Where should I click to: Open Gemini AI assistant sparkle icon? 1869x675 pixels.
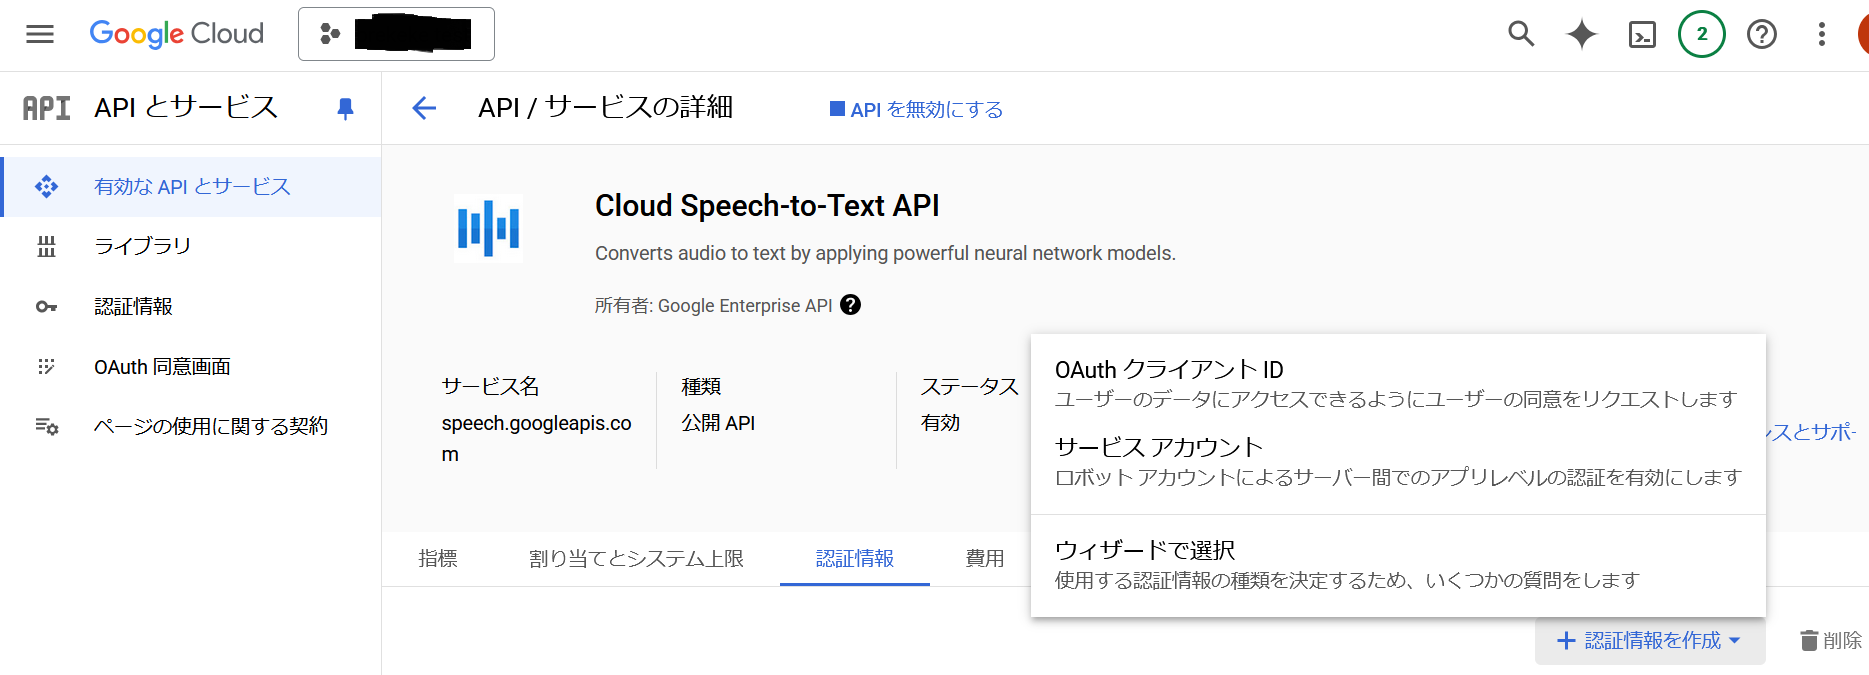1581,34
